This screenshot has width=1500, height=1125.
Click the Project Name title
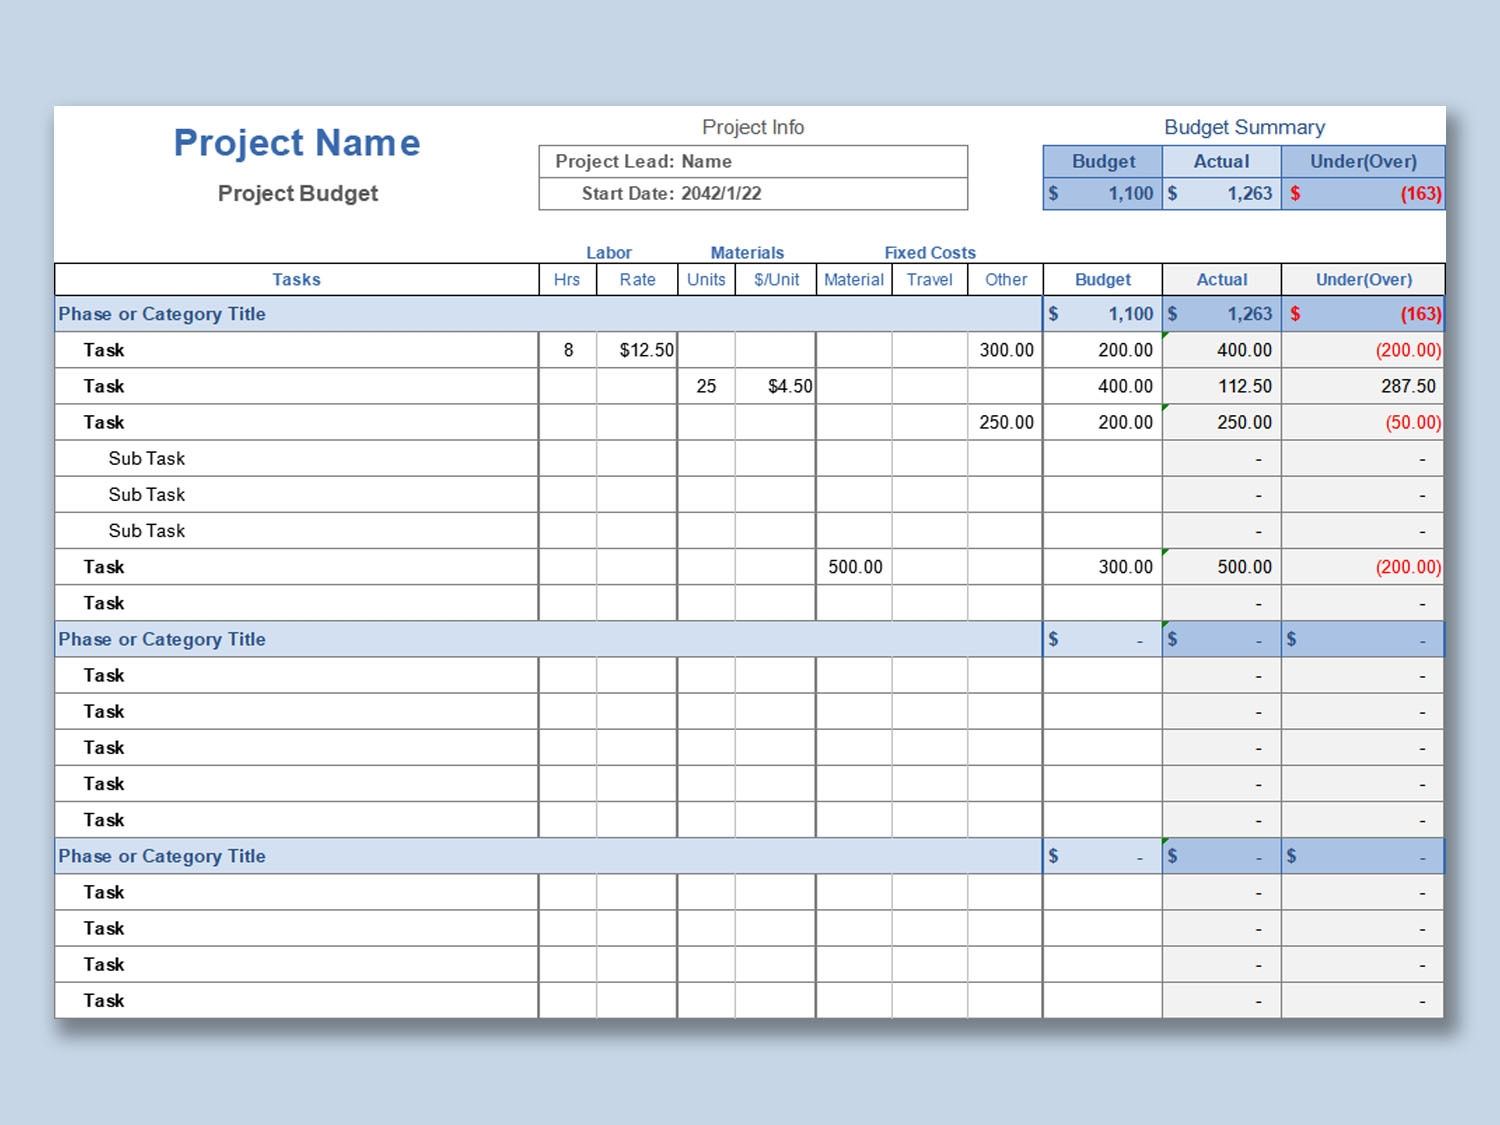click(x=296, y=143)
